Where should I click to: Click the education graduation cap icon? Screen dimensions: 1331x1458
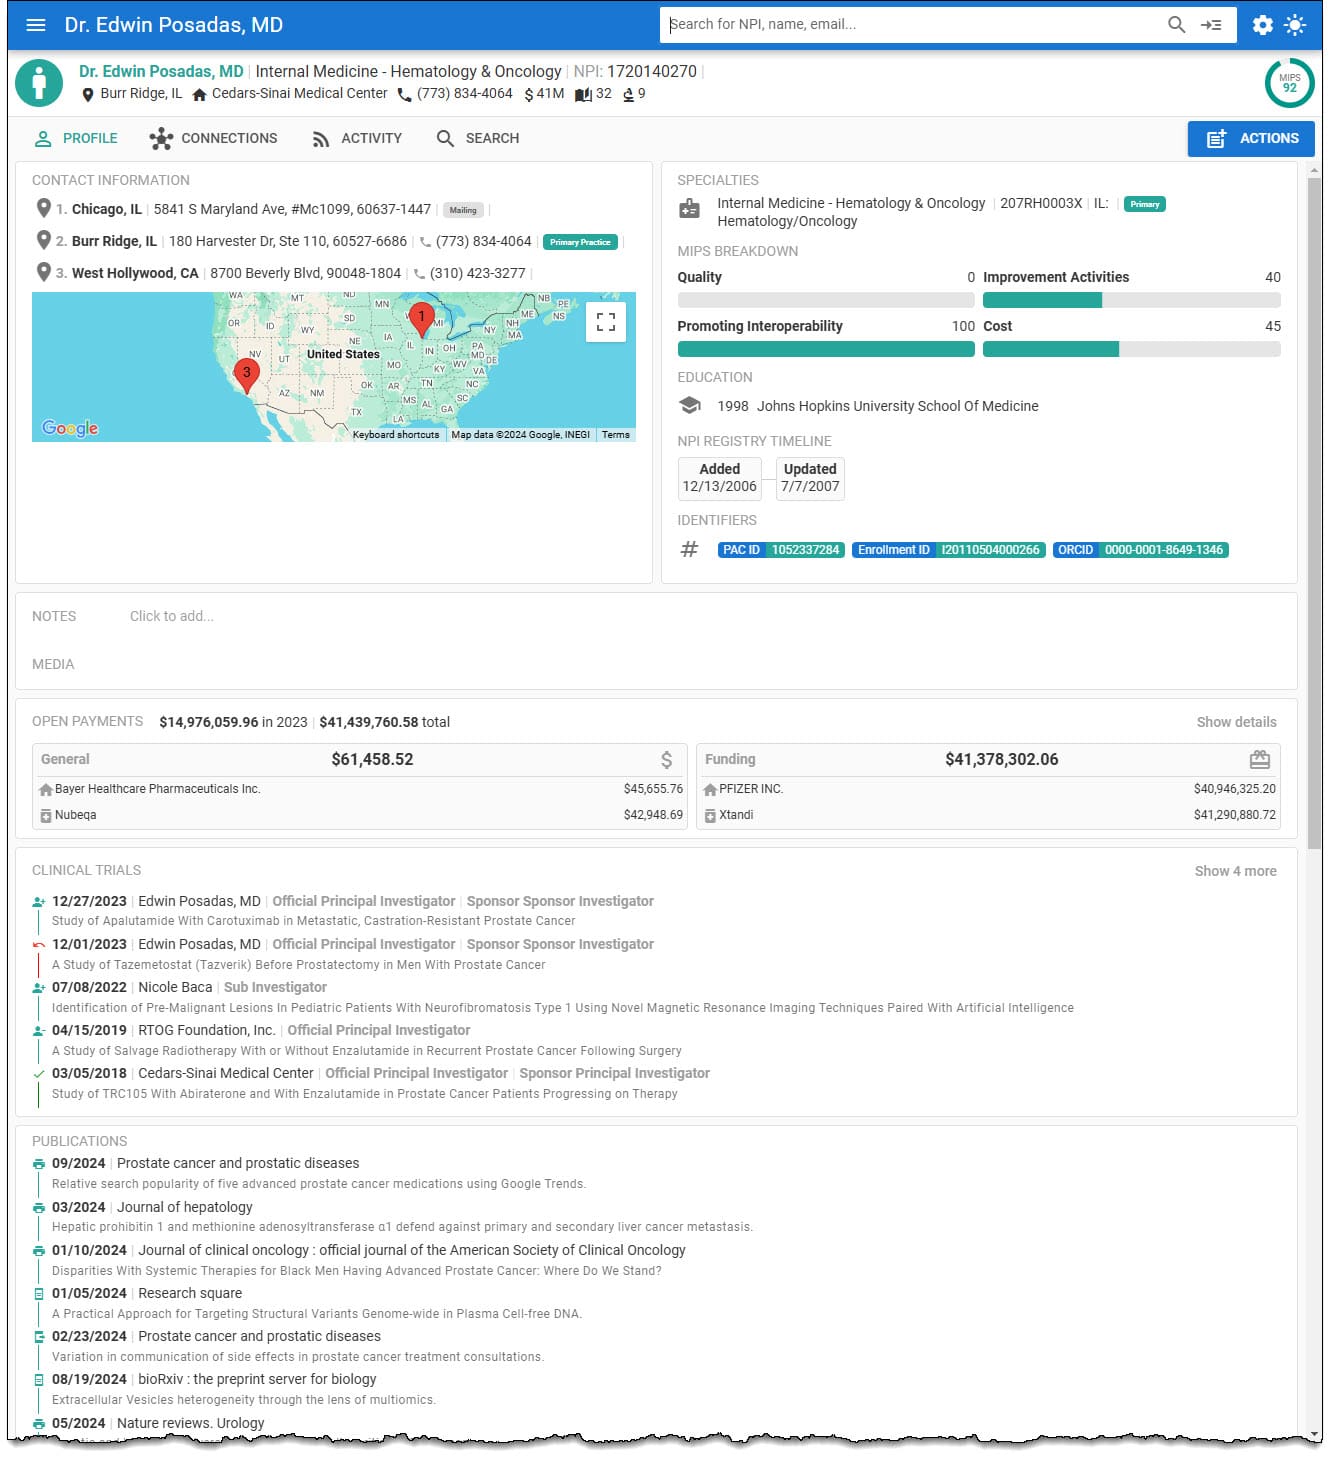pos(689,405)
